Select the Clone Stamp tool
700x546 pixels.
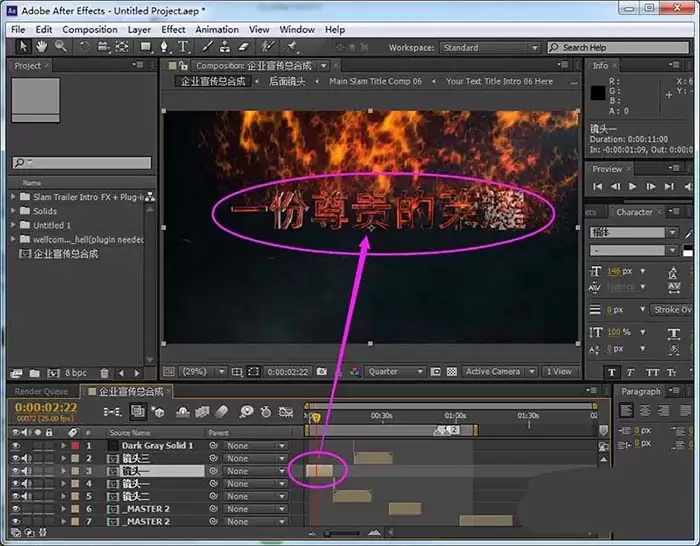(225, 47)
